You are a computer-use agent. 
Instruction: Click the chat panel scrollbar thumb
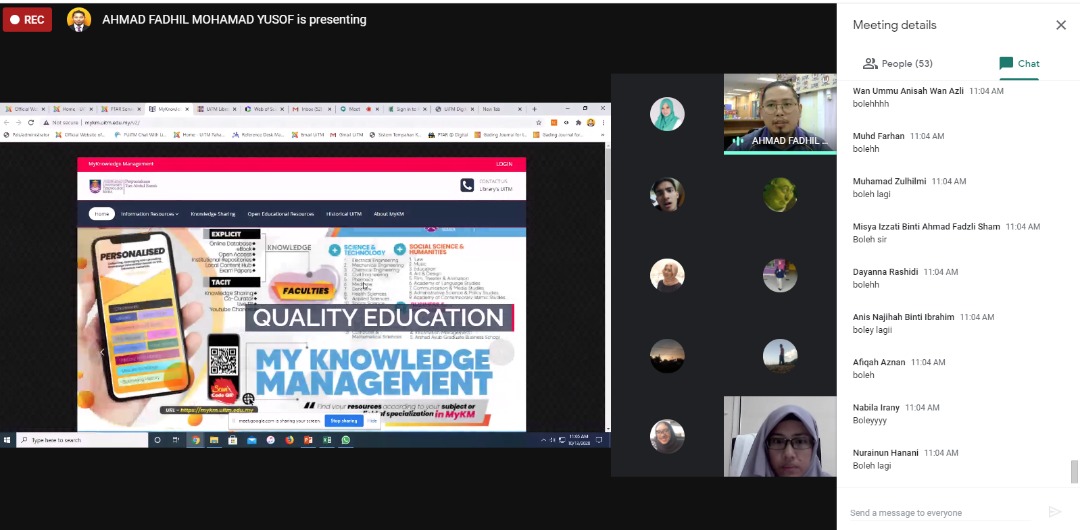click(1073, 472)
